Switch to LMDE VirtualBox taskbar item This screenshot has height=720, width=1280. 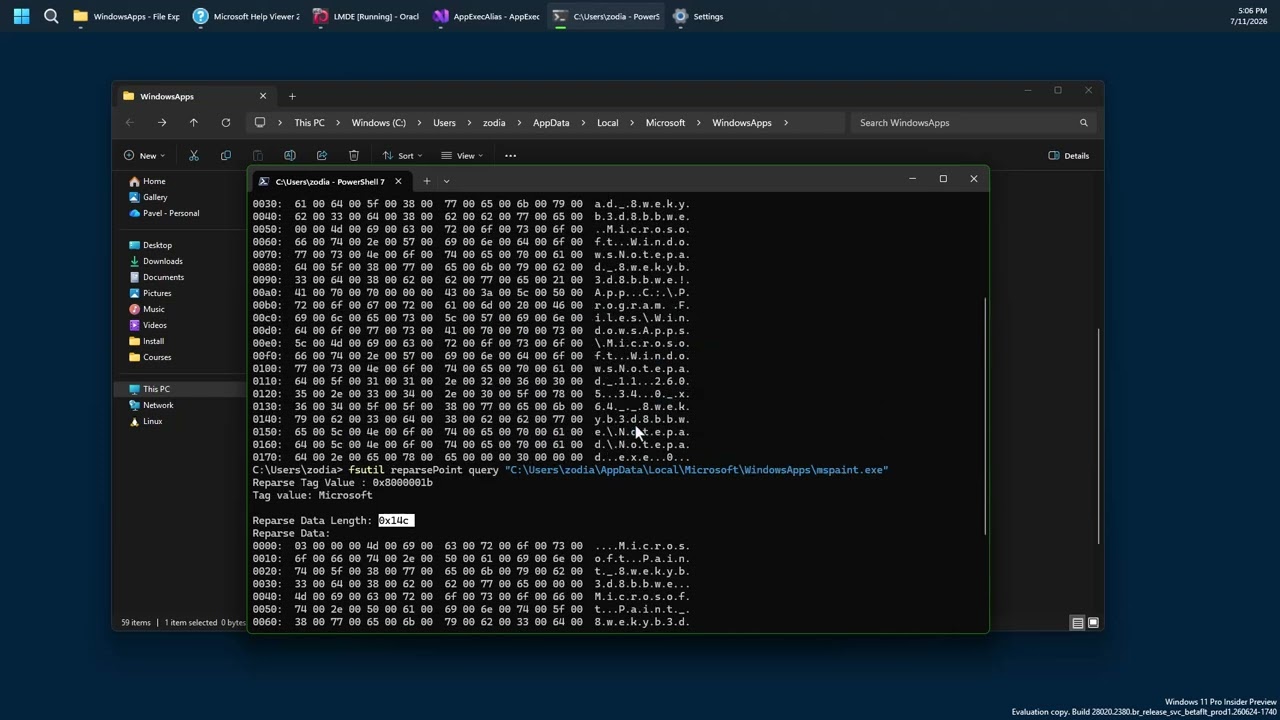pos(366,16)
